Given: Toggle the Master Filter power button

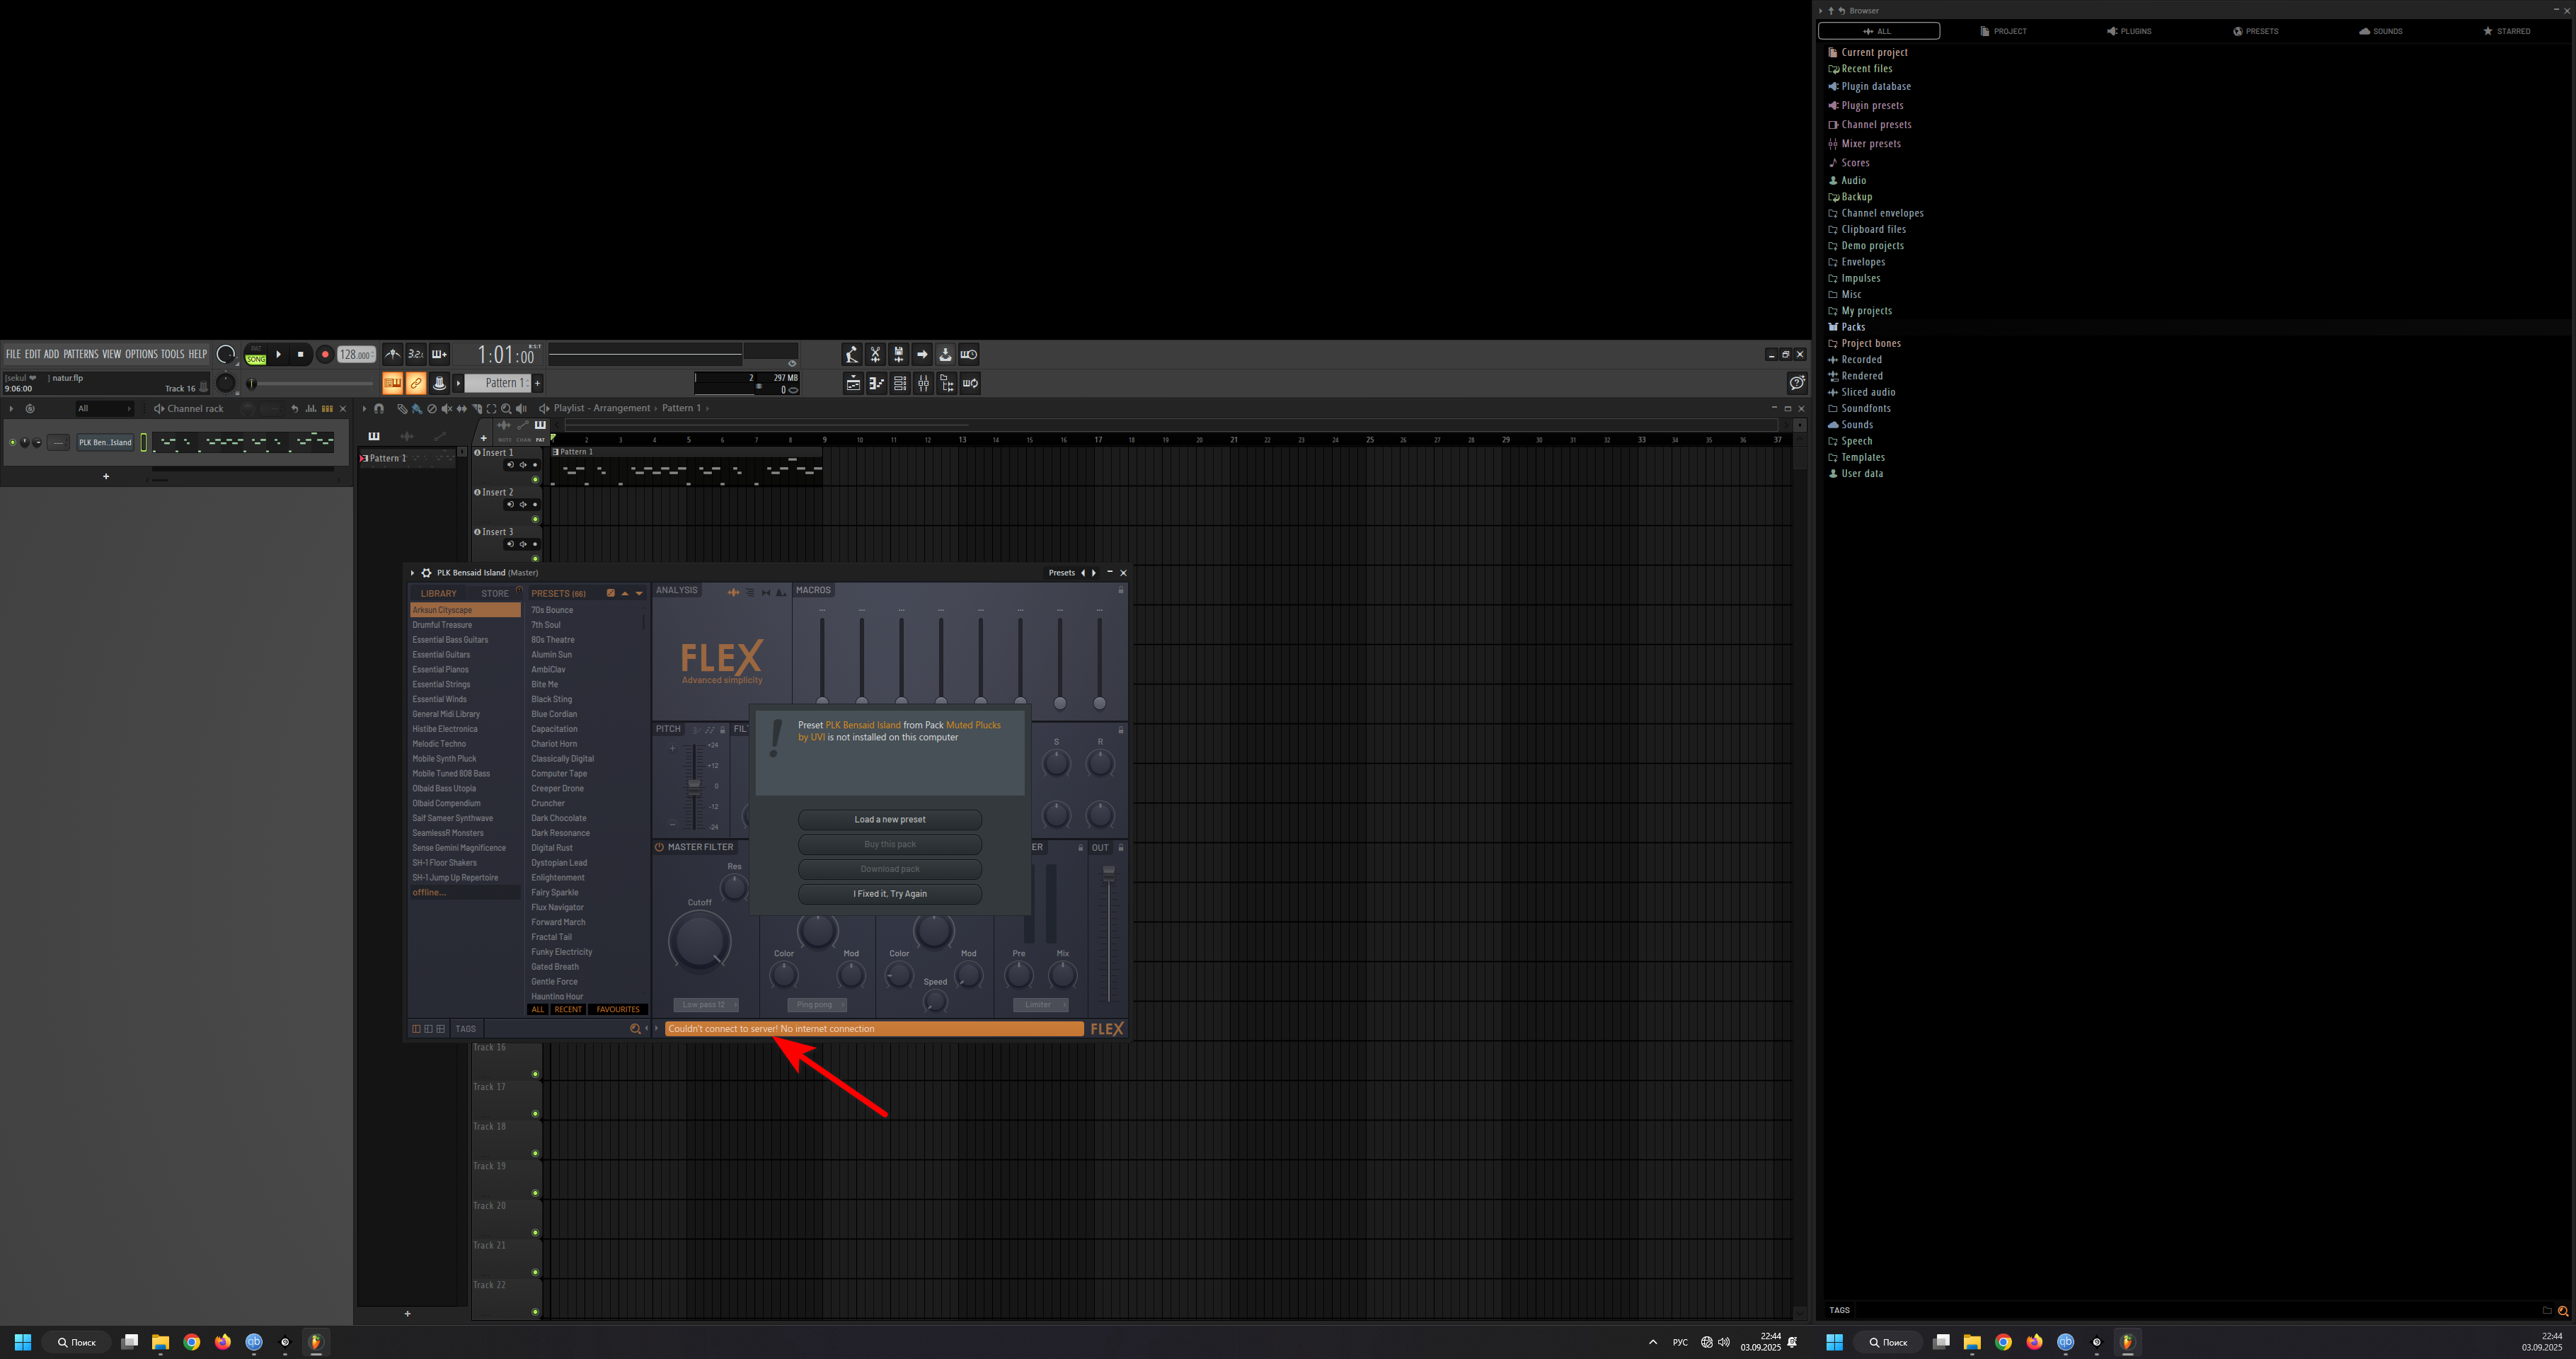Looking at the screenshot, I should click(659, 847).
